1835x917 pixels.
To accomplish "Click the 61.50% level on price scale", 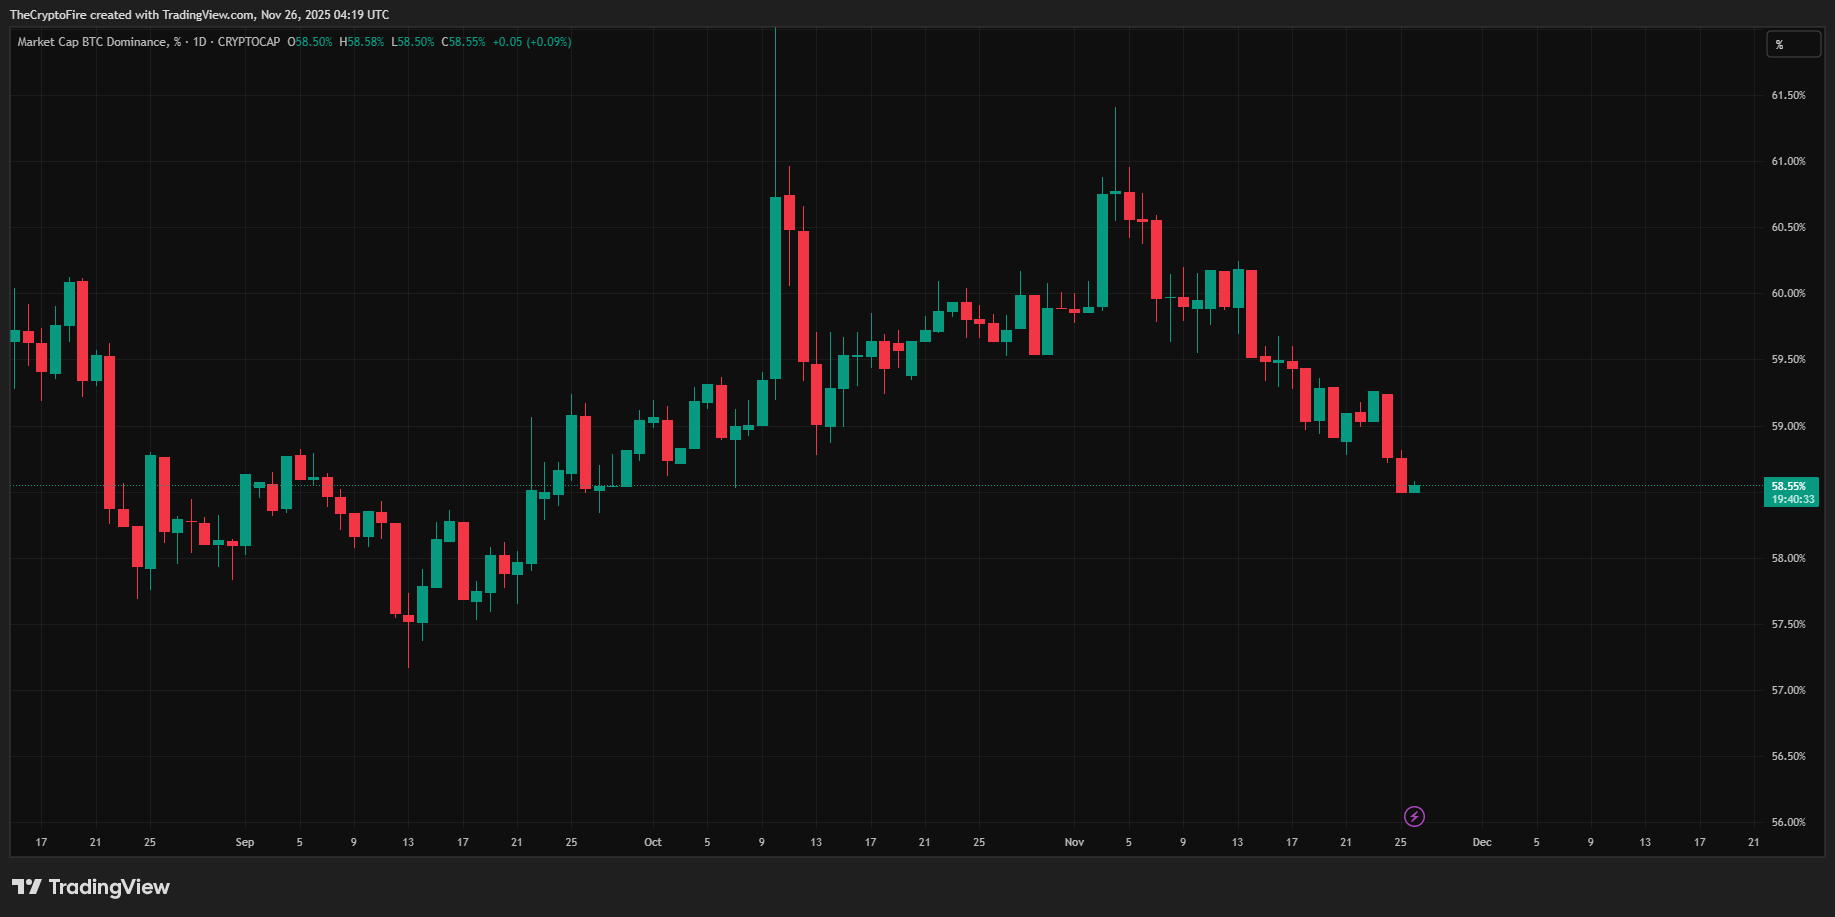I will tap(1789, 94).
